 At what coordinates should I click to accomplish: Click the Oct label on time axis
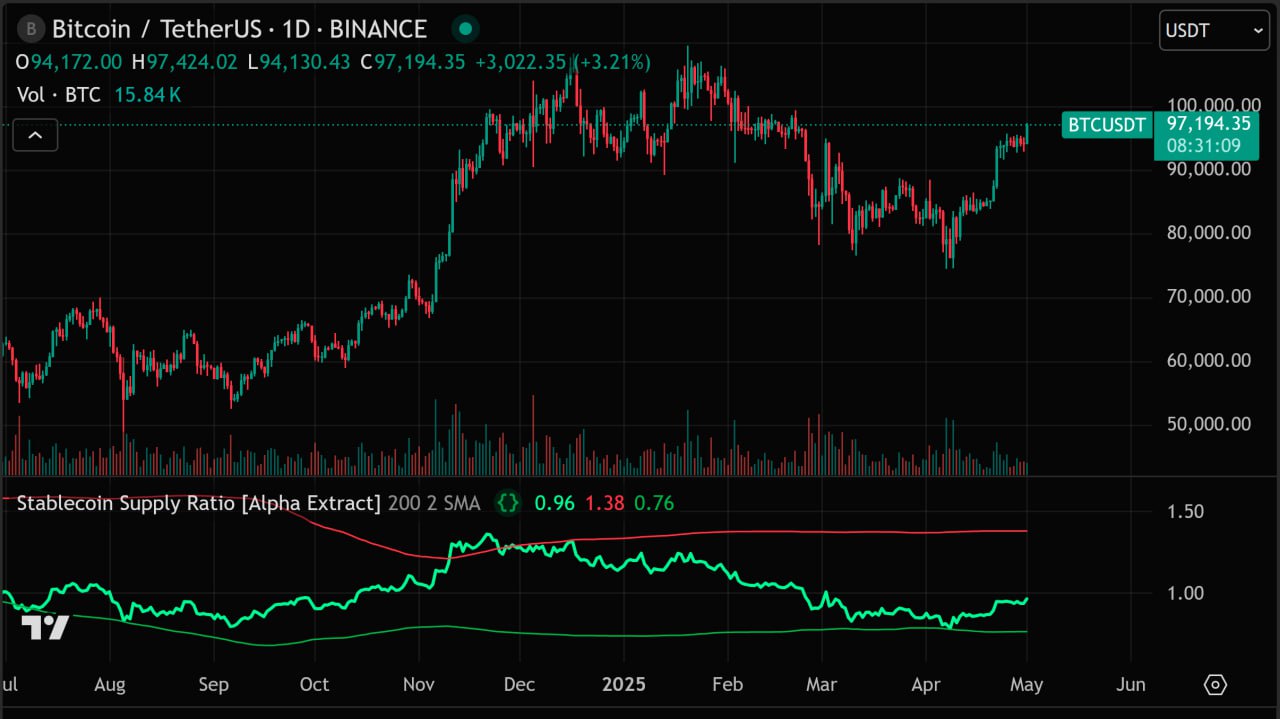(314, 685)
